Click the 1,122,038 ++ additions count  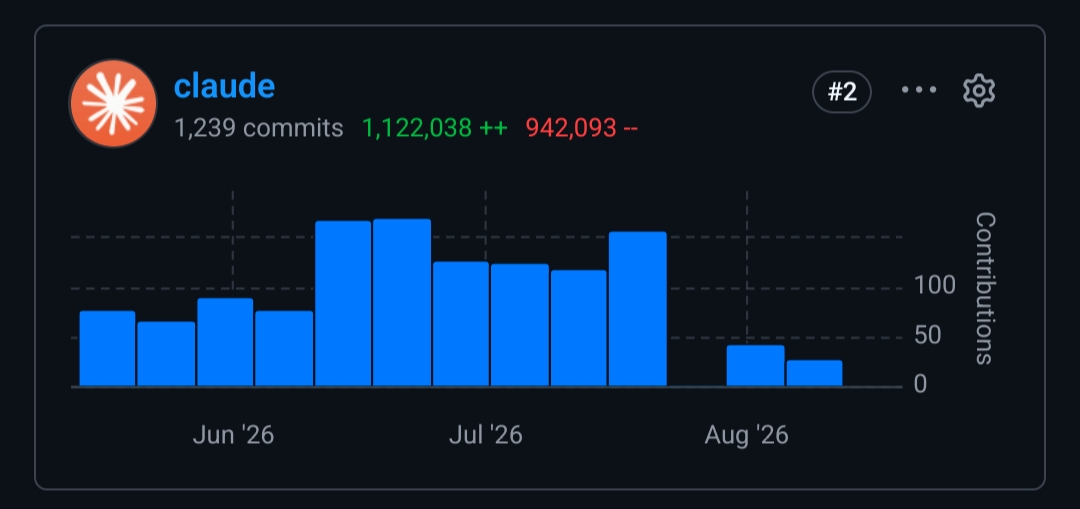(435, 128)
